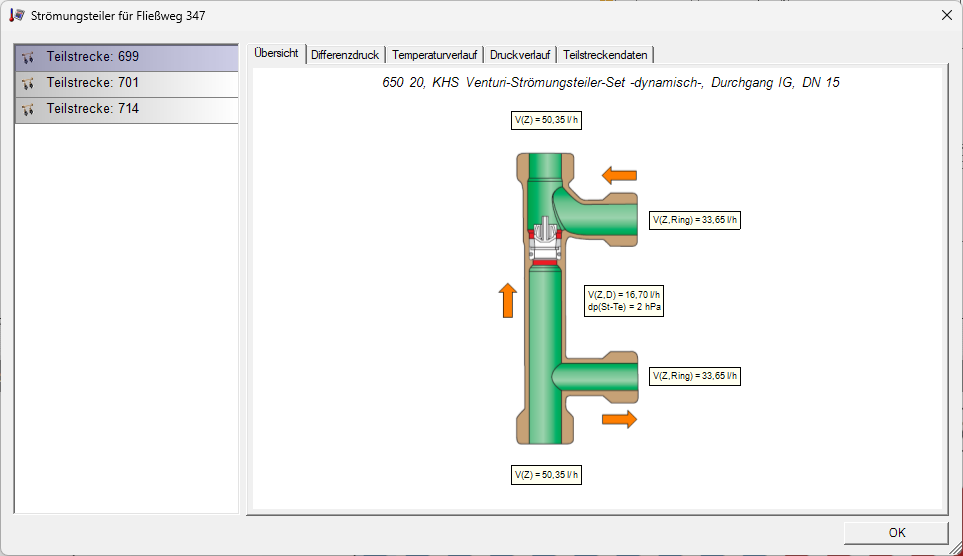
Task: Open the Druckverlauf tab
Action: [520, 55]
